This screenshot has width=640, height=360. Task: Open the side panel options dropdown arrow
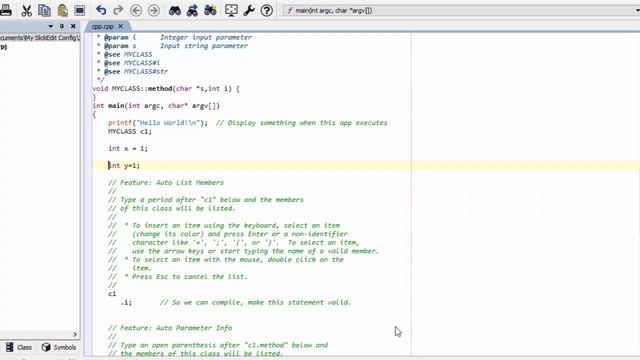(x=51, y=26)
